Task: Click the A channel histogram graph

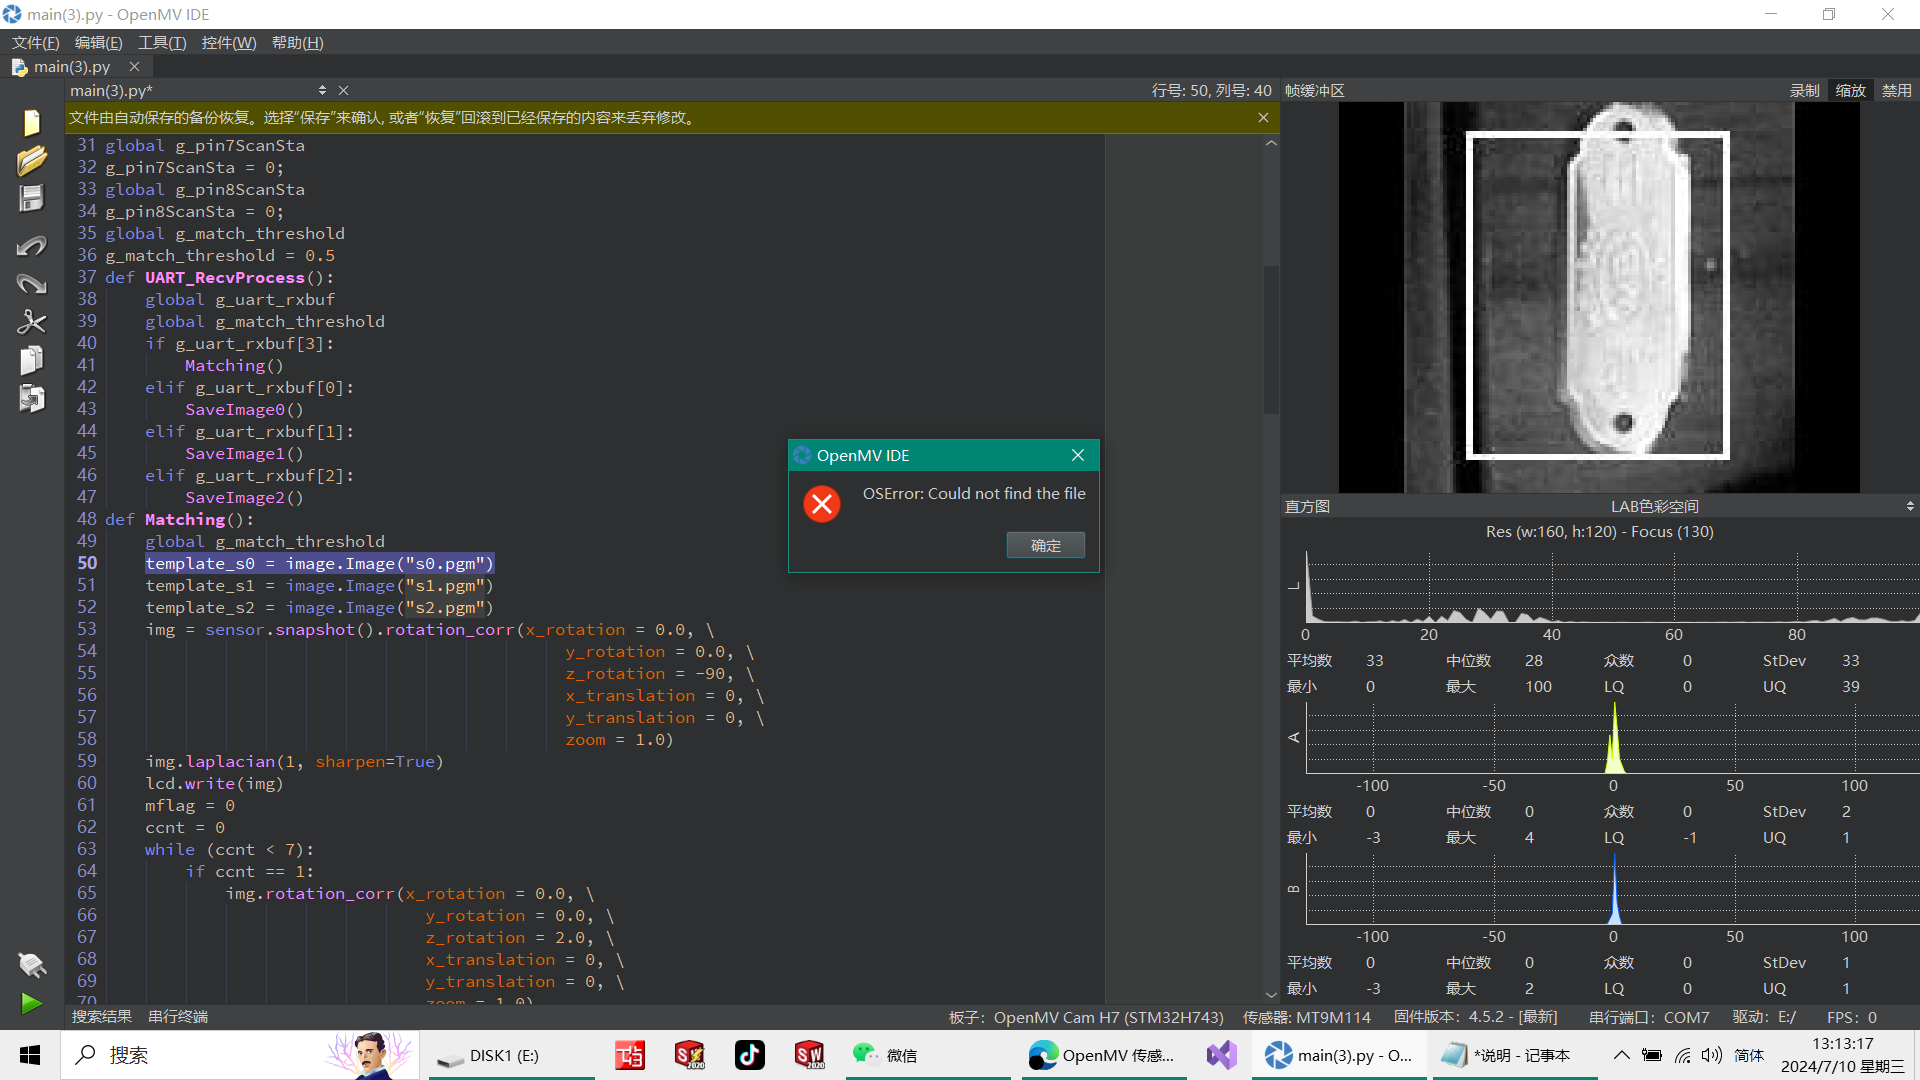Action: click(1612, 737)
